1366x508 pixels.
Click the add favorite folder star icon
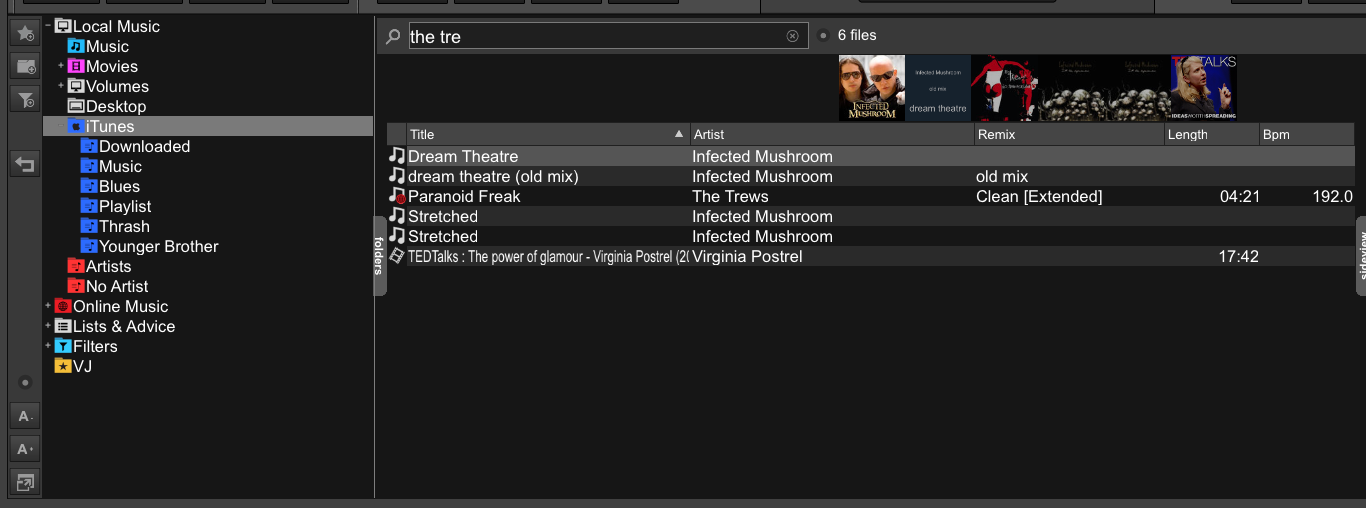pos(24,33)
